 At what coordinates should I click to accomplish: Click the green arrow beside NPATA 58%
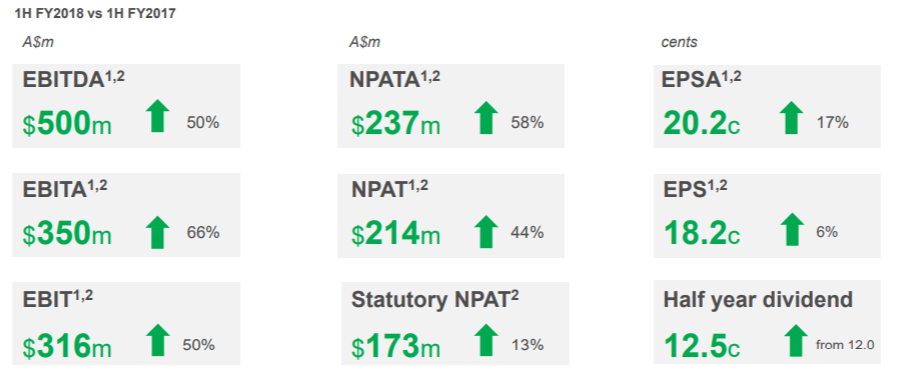click(x=486, y=117)
